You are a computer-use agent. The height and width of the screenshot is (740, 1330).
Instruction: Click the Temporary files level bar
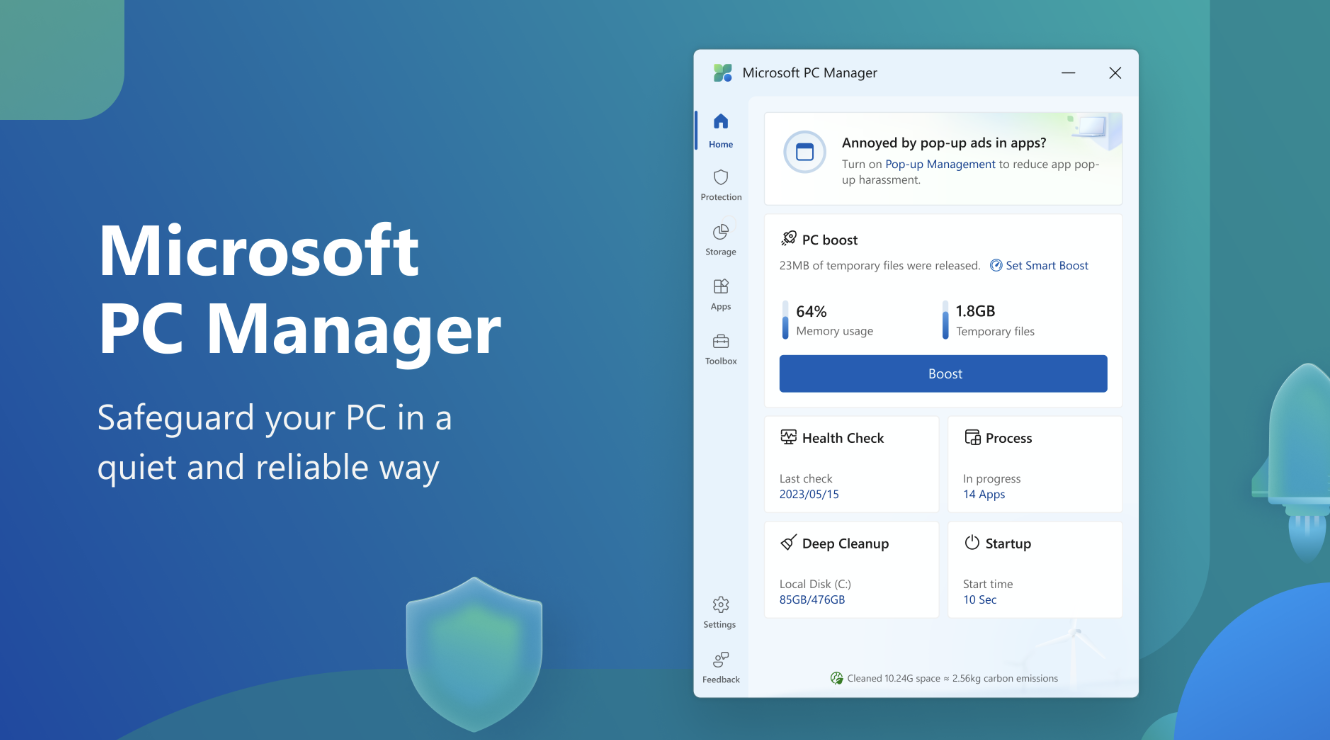(945, 321)
